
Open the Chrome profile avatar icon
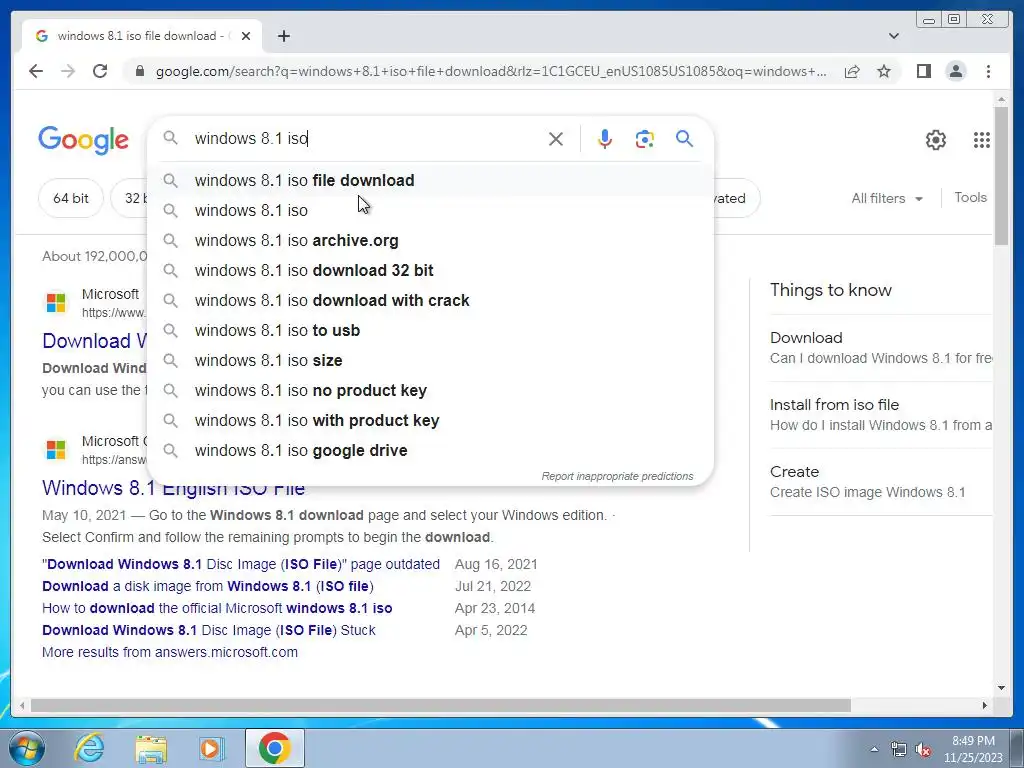(955, 71)
